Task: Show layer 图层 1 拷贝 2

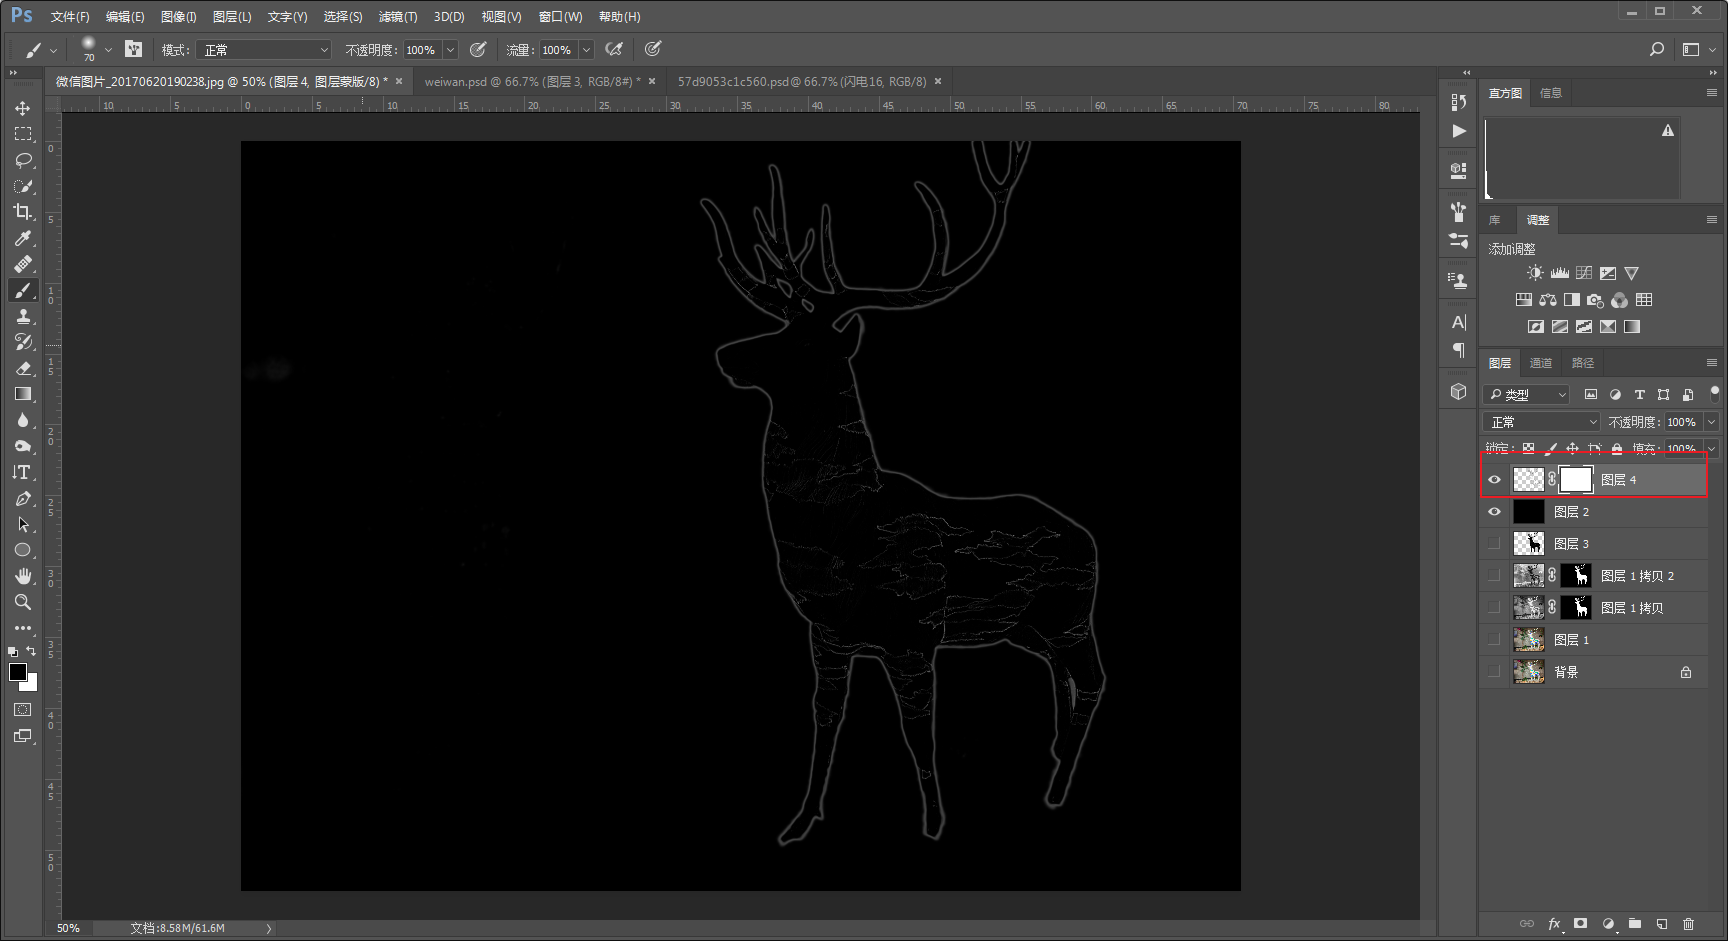Action: (x=1494, y=576)
